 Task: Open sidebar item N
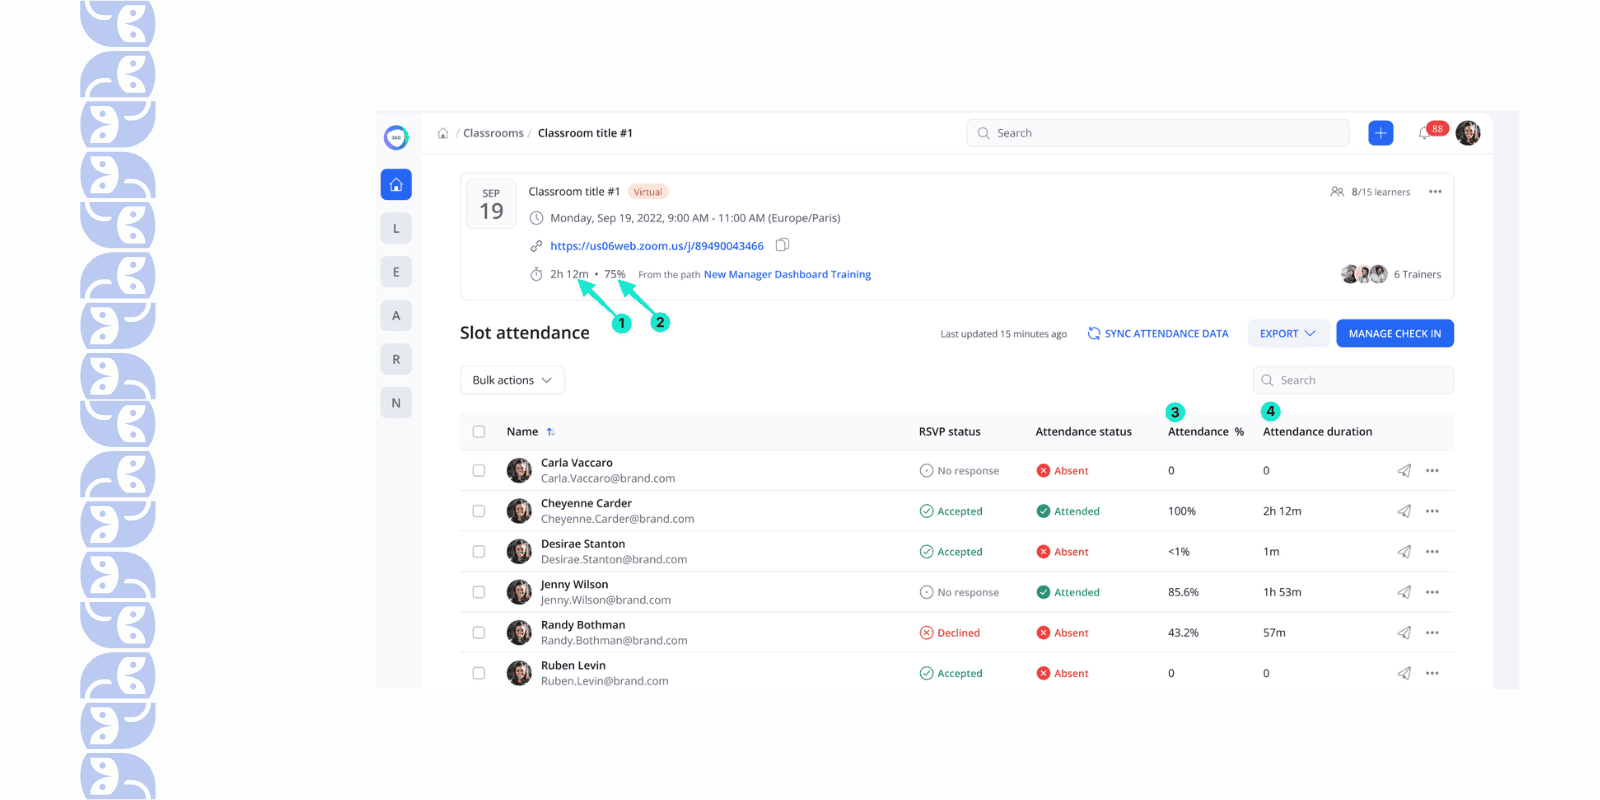pos(396,403)
